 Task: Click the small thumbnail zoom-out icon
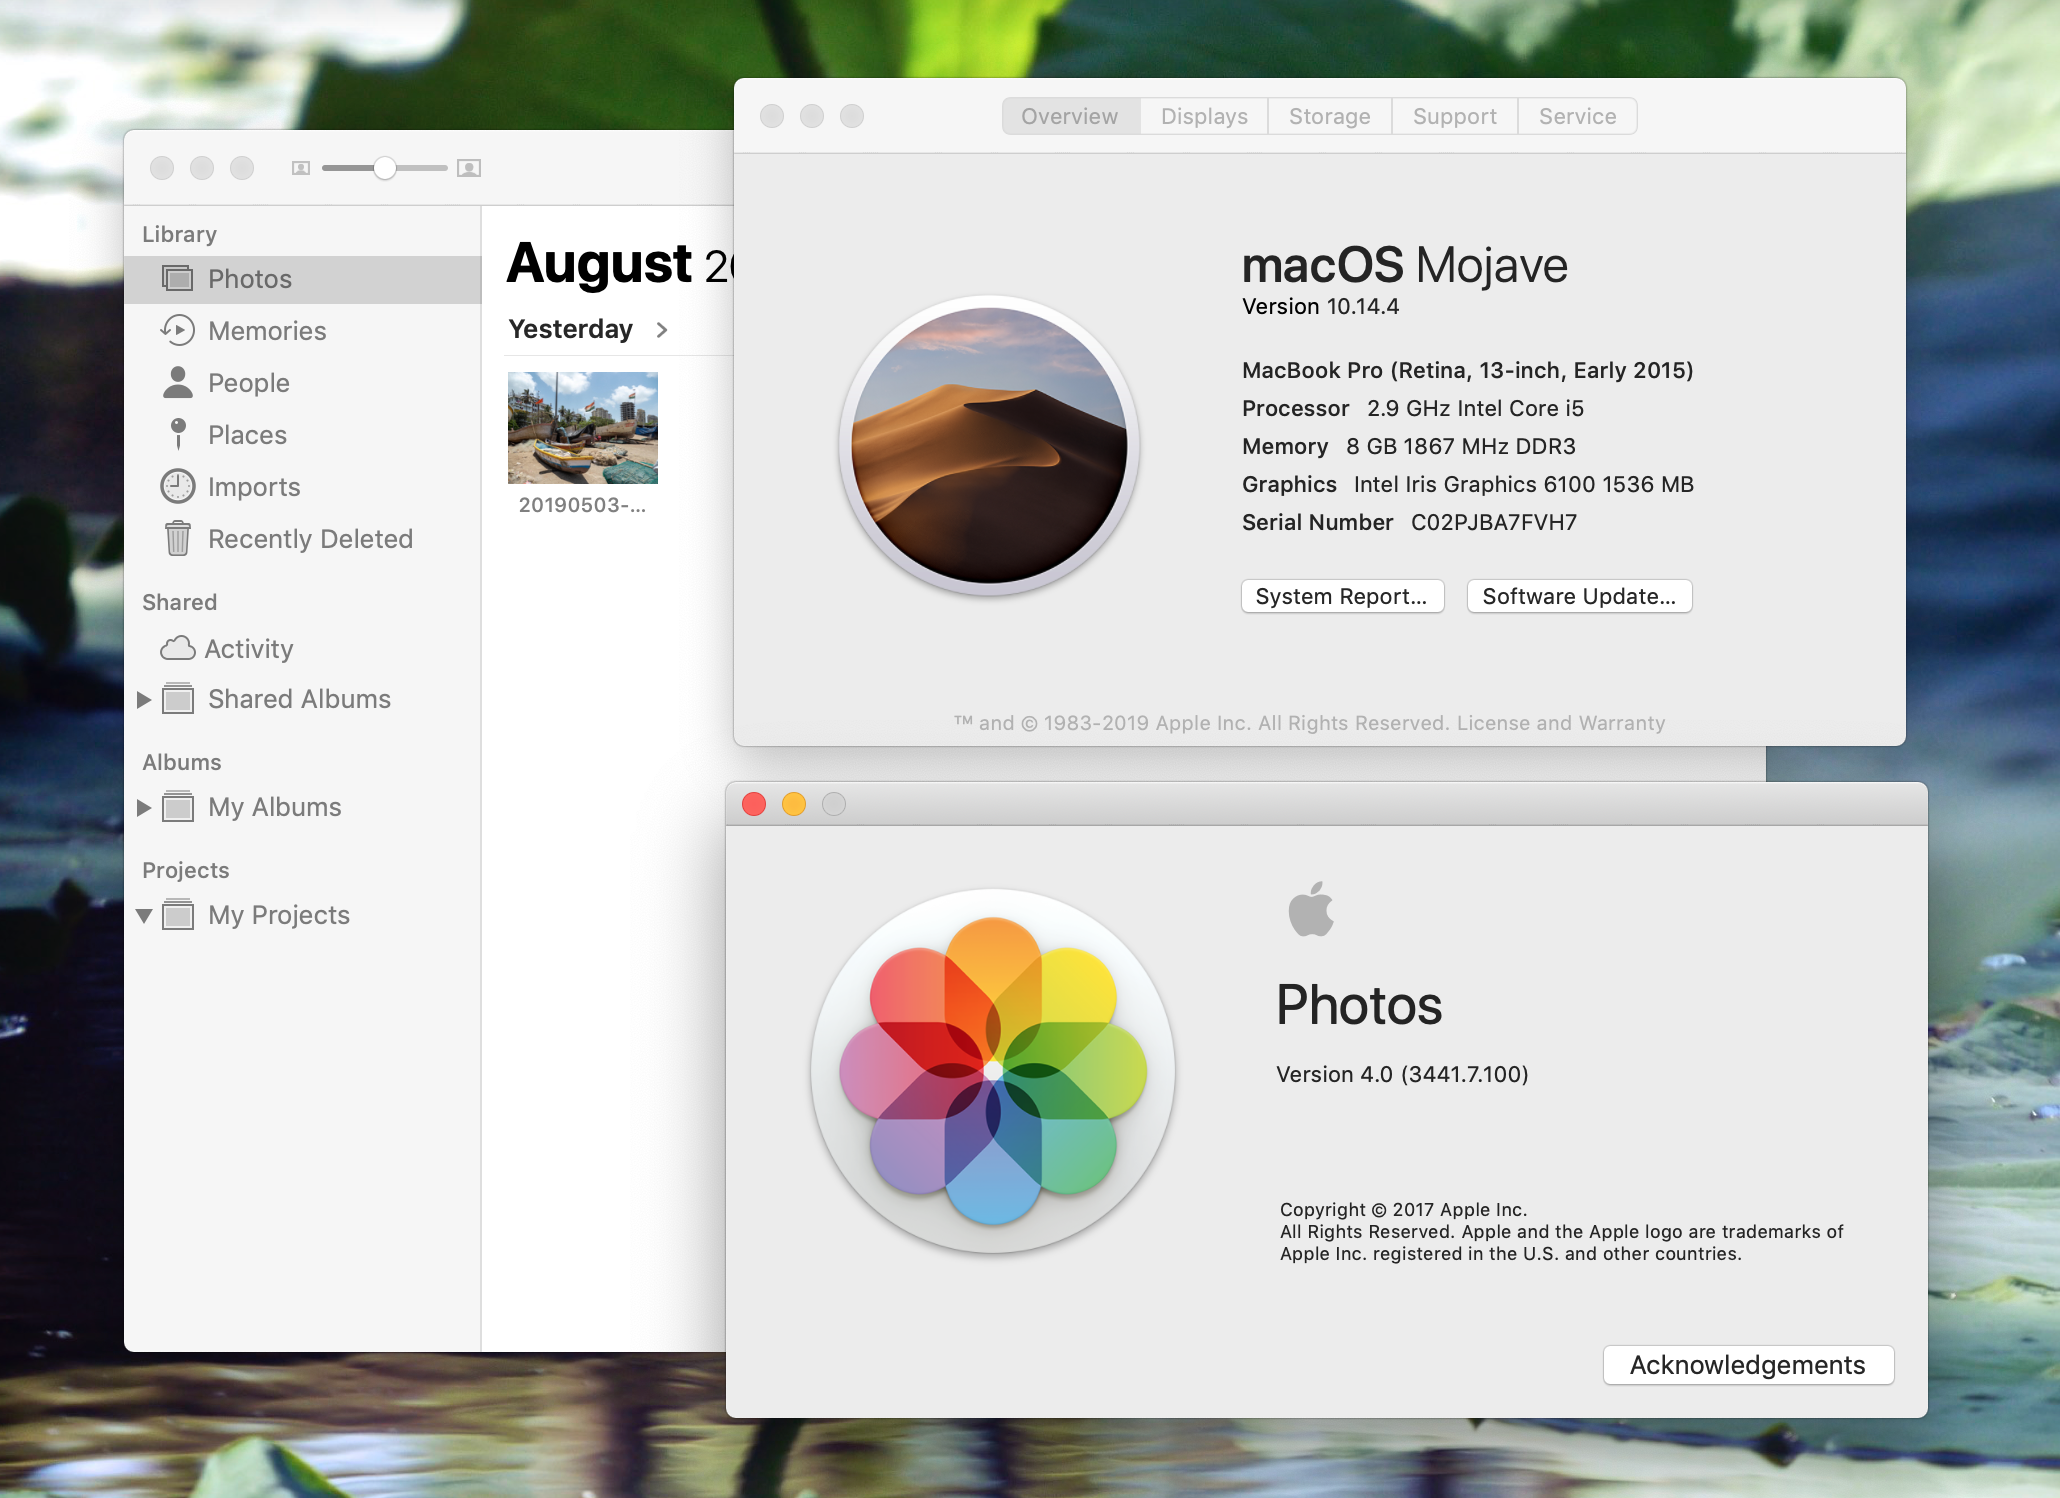(300, 168)
